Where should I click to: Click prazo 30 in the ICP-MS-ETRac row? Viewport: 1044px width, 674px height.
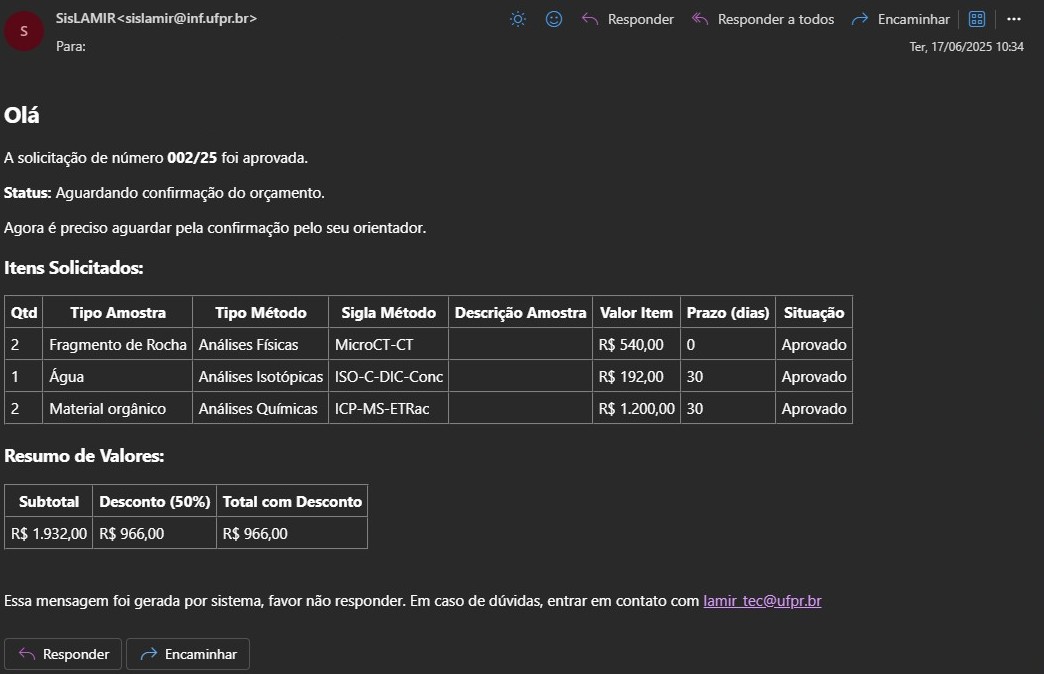[694, 409]
